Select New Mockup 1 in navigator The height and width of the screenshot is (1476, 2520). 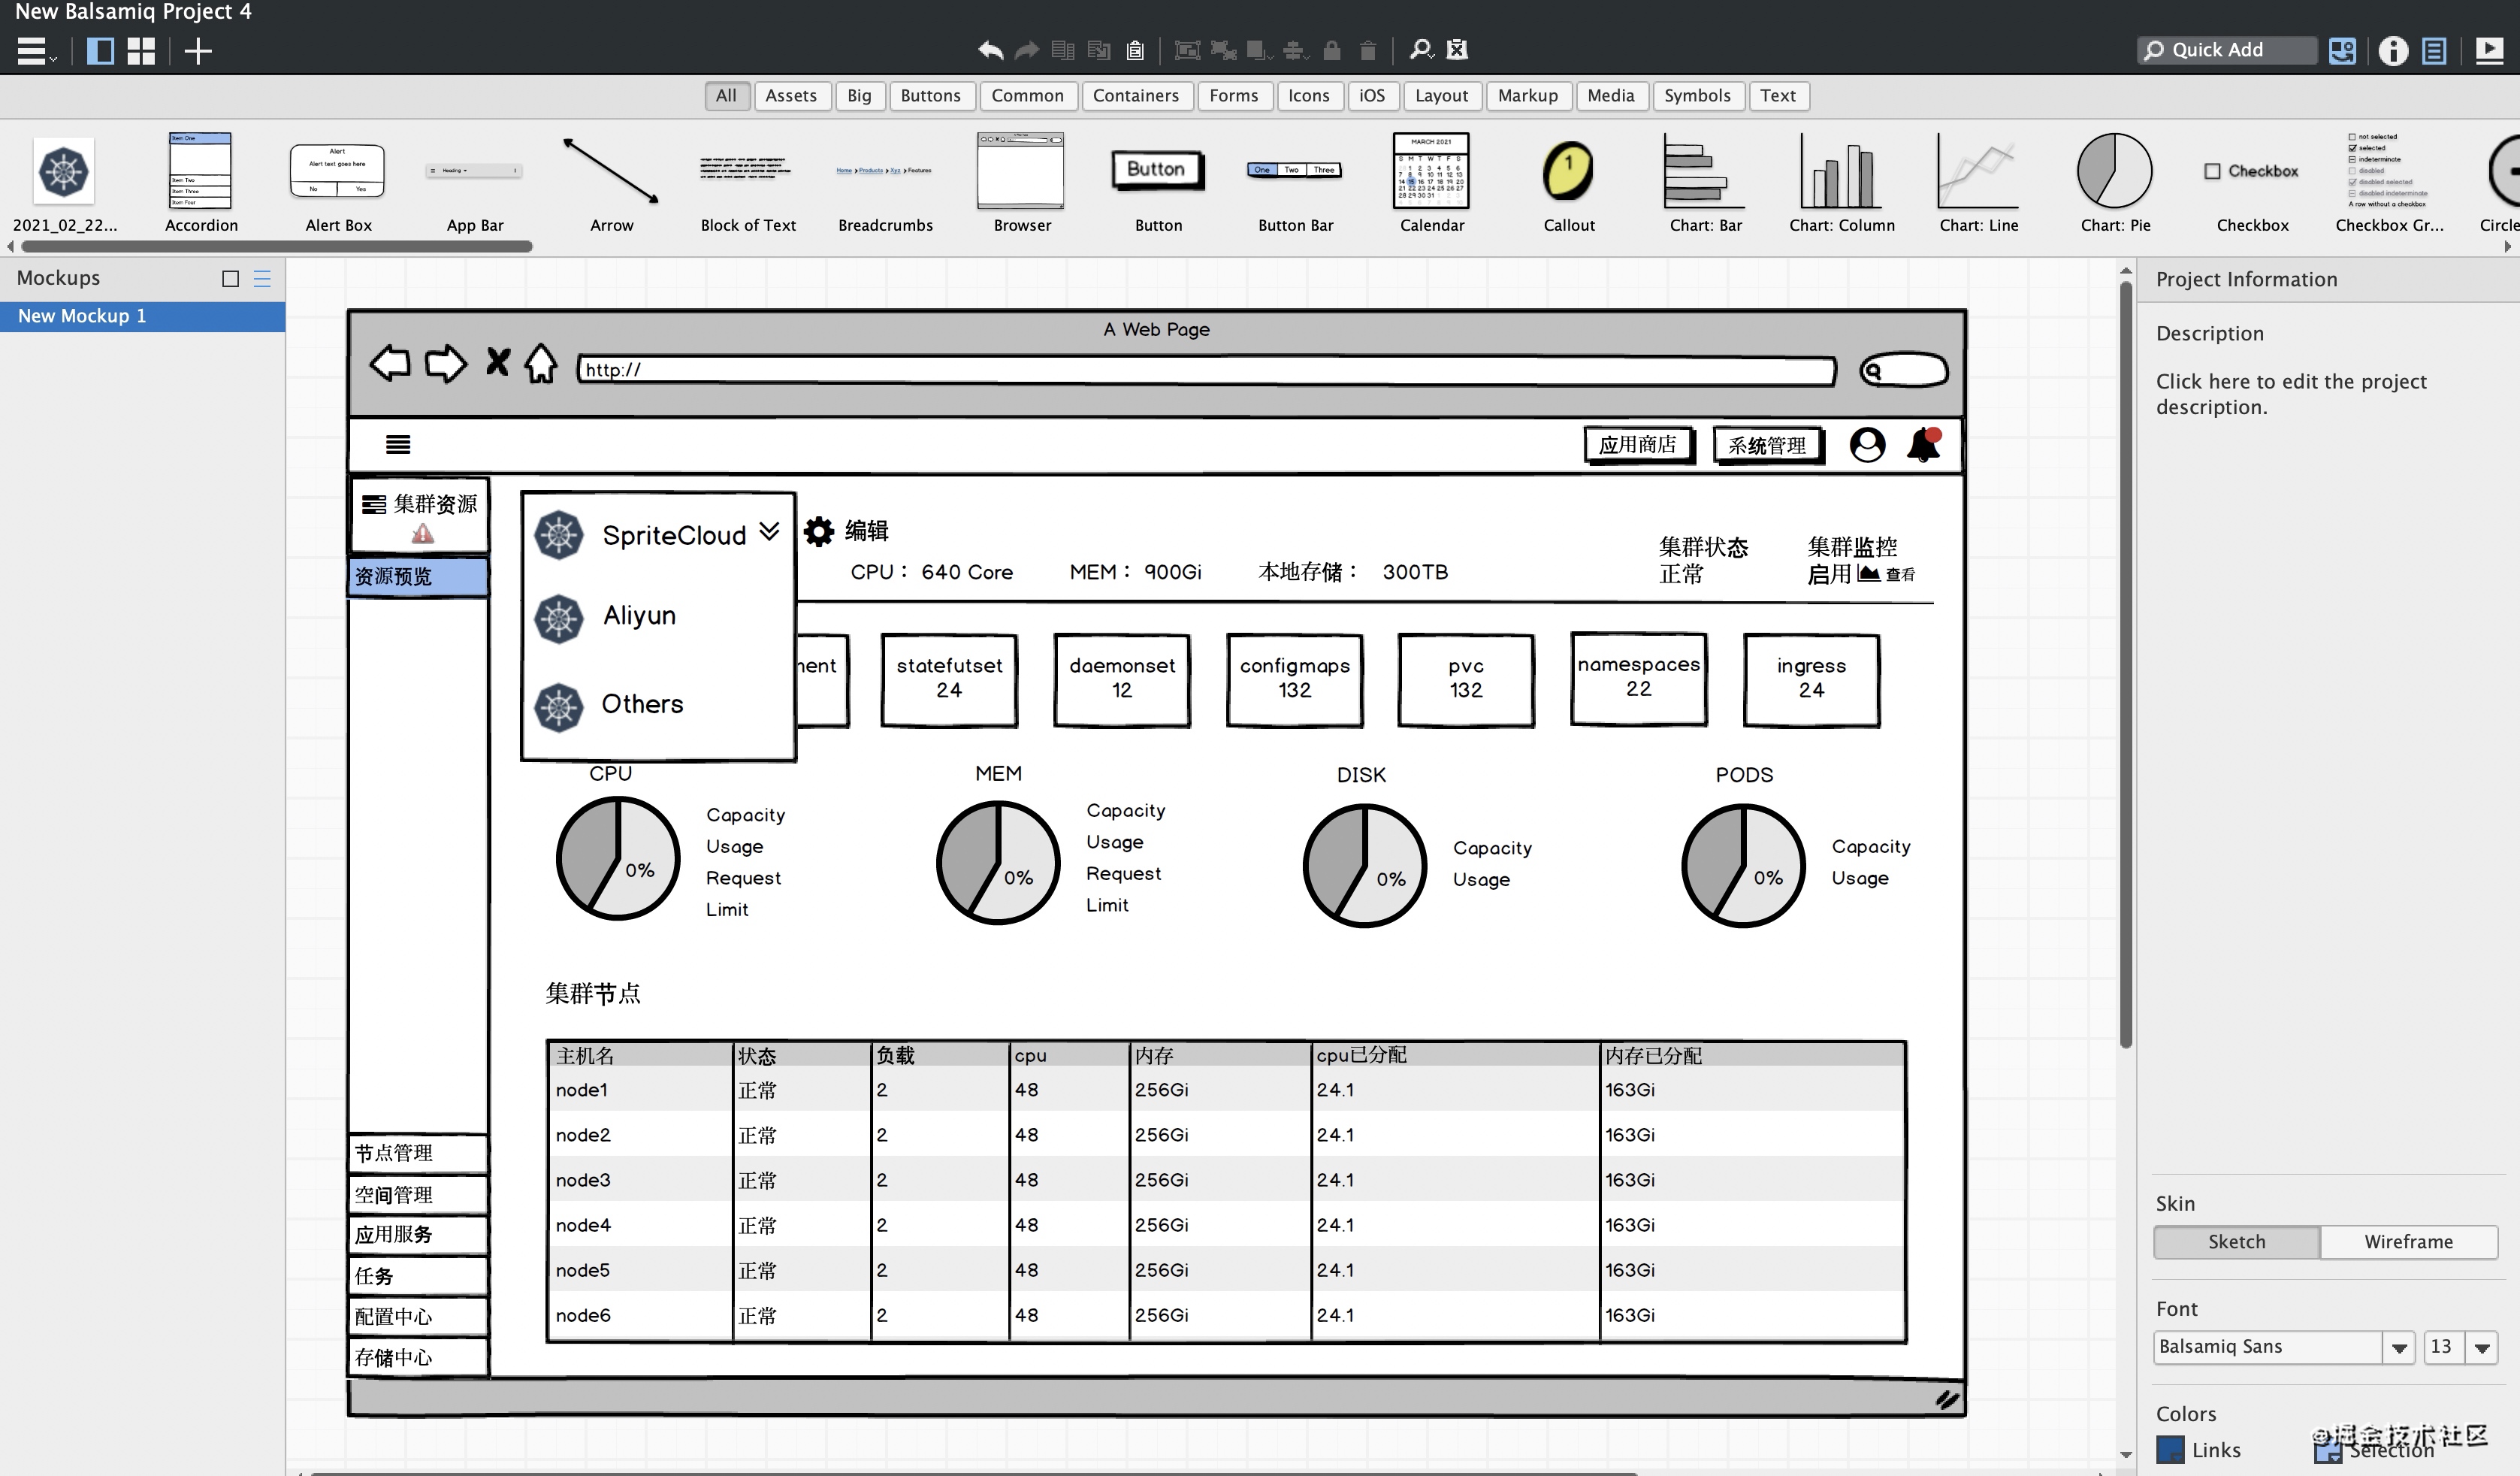[x=142, y=316]
